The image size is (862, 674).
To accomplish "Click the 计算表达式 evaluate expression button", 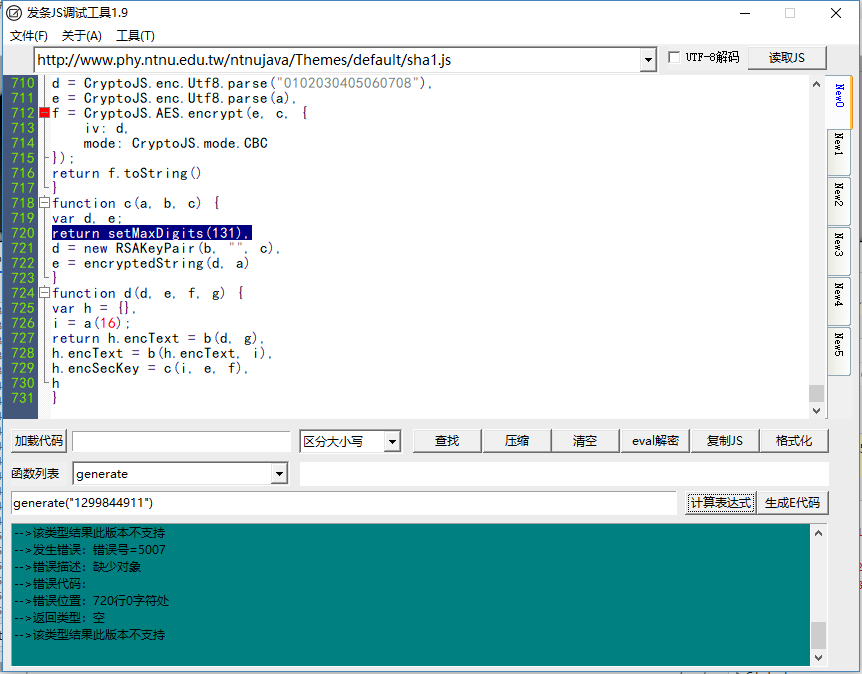I will [x=720, y=502].
